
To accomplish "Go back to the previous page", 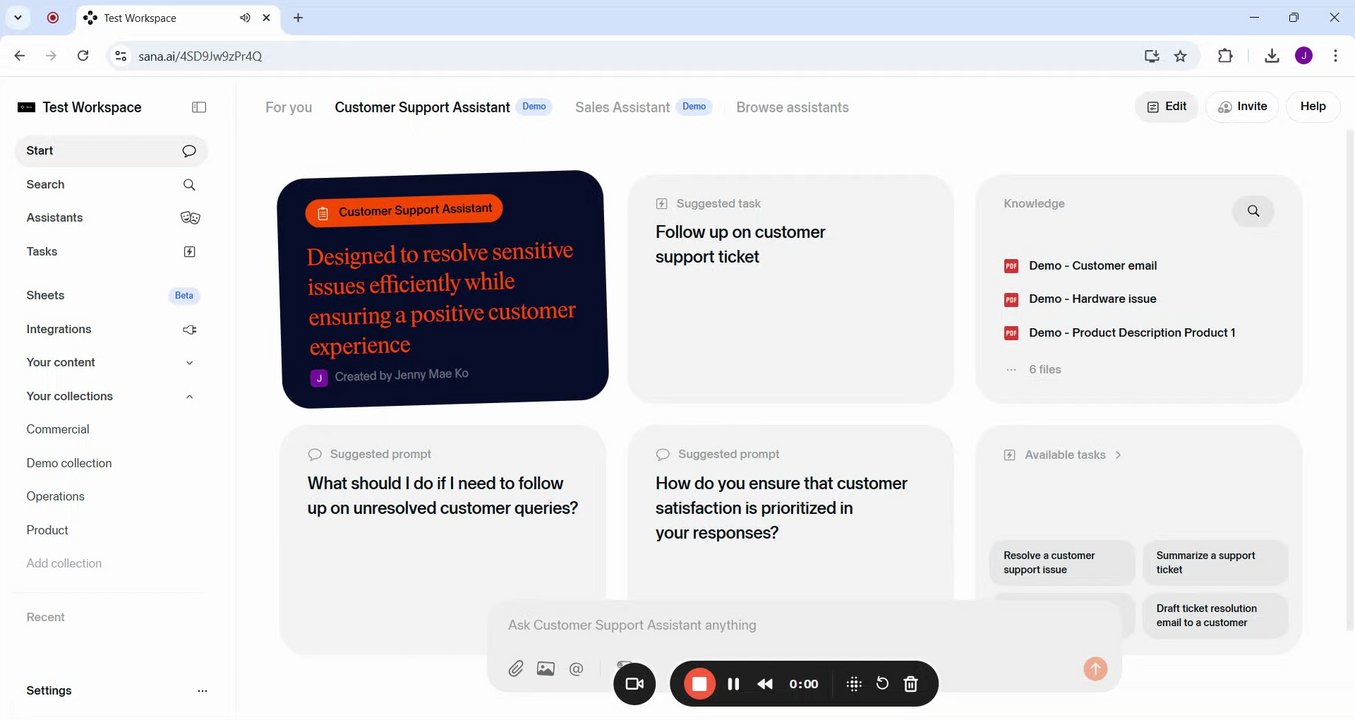I will tap(20, 56).
